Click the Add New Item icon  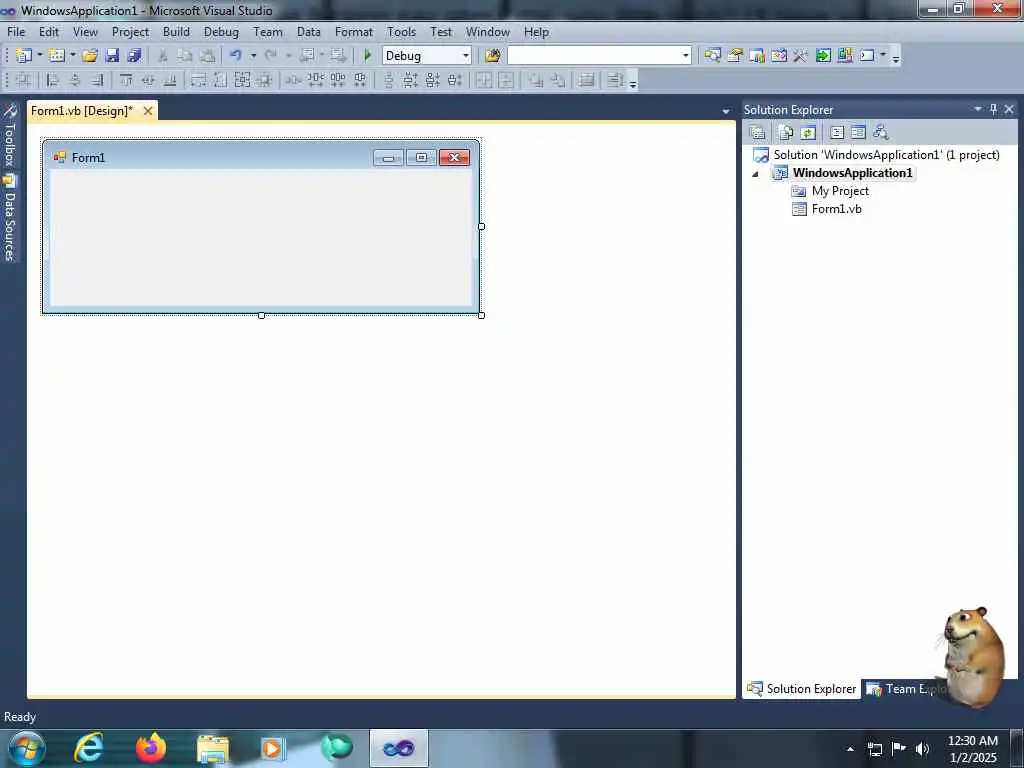[x=57, y=56]
